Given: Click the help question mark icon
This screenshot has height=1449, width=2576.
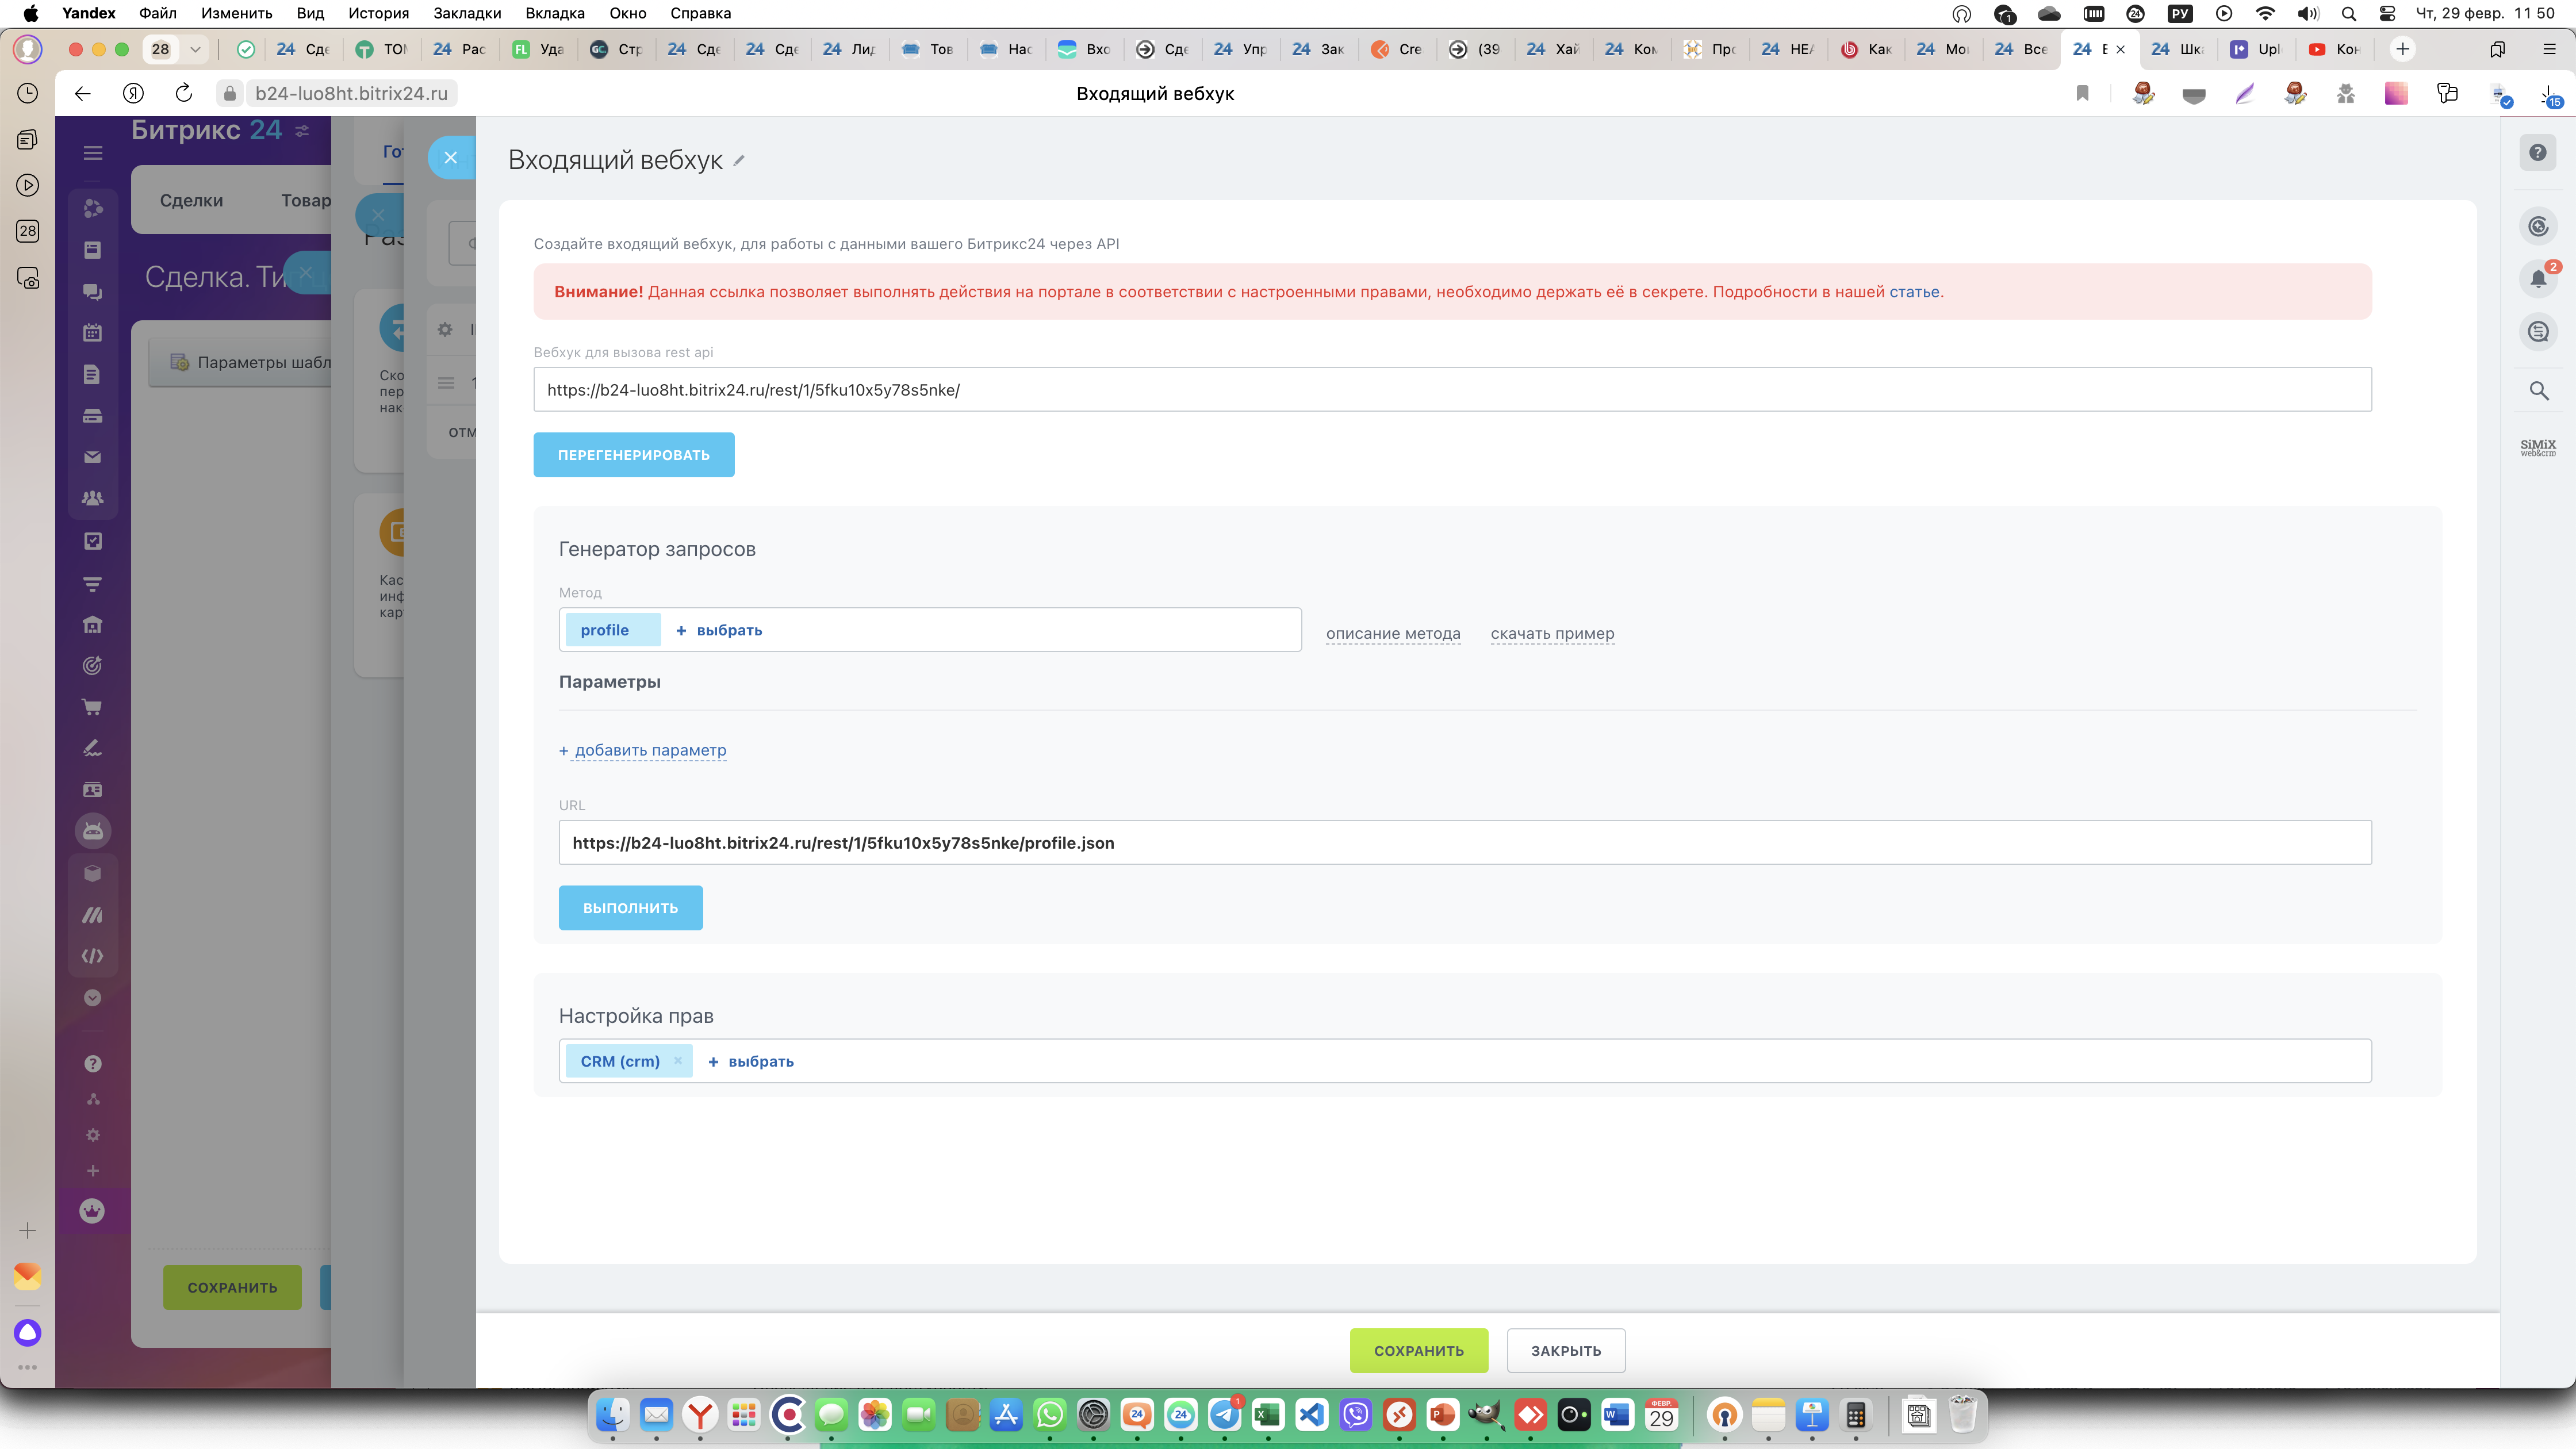Looking at the screenshot, I should [x=2538, y=153].
